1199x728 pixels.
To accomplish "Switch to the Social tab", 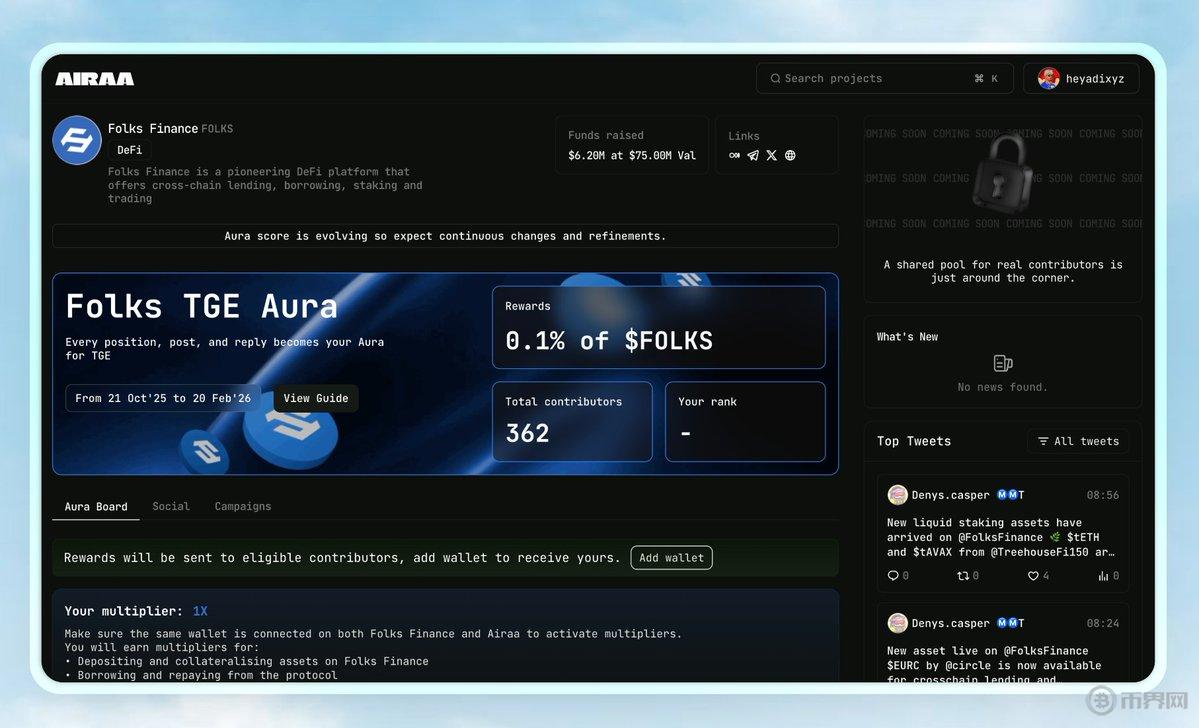I will point(171,507).
